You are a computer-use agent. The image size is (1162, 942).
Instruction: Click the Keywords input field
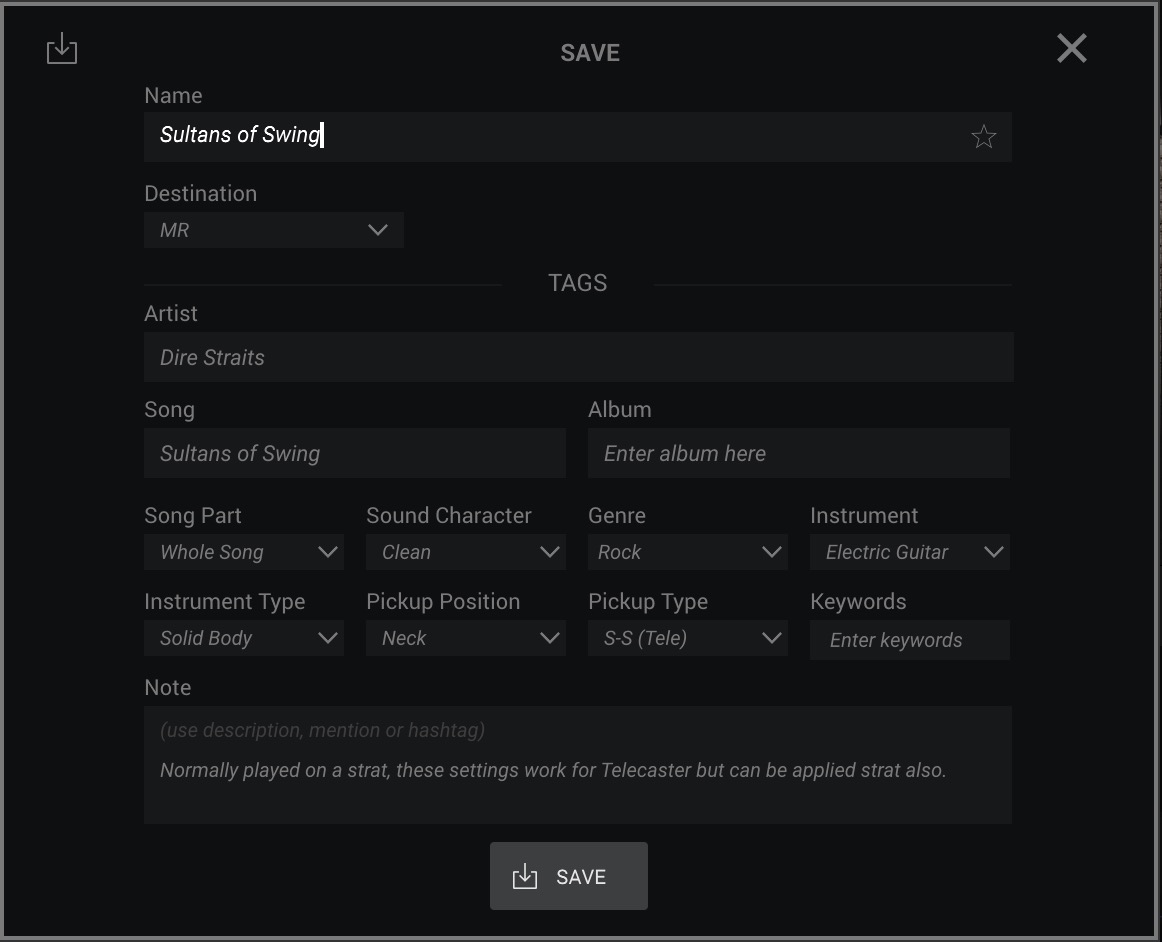[x=909, y=640]
